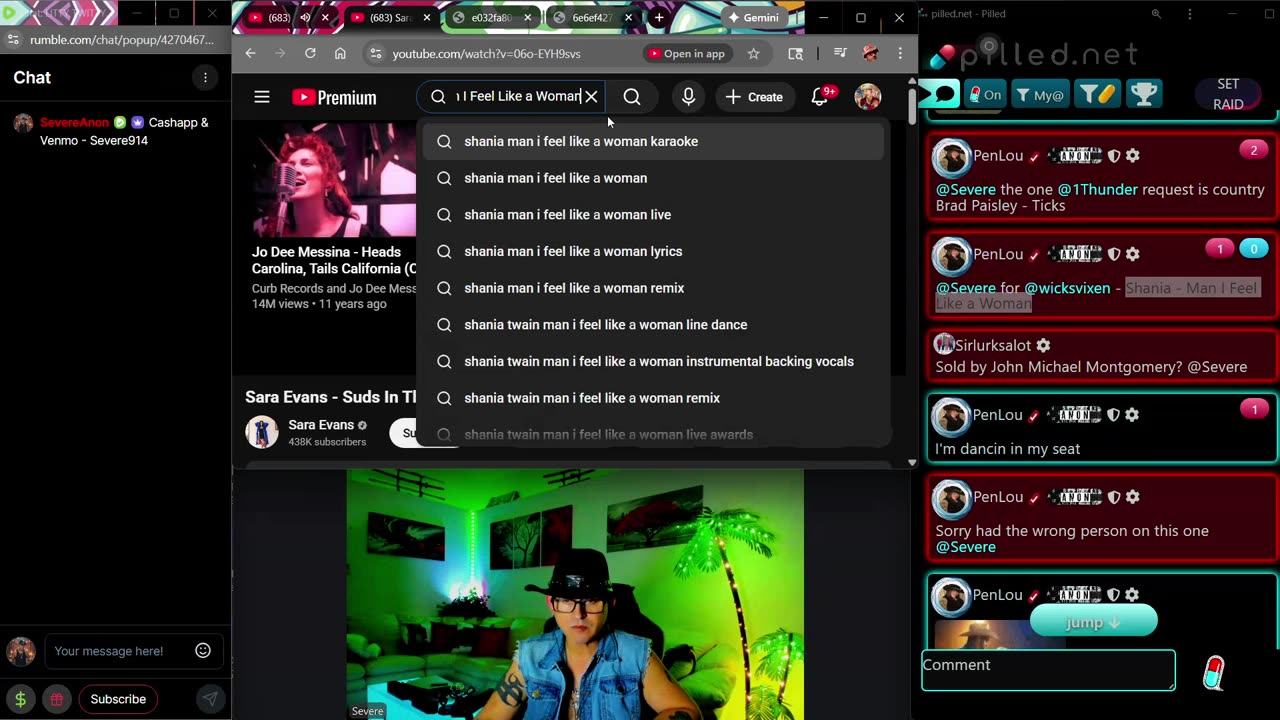The width and height of the screenshot is (1280, 720).
Task: Toggle the Pilled 'On' switch
Action: 986,95
